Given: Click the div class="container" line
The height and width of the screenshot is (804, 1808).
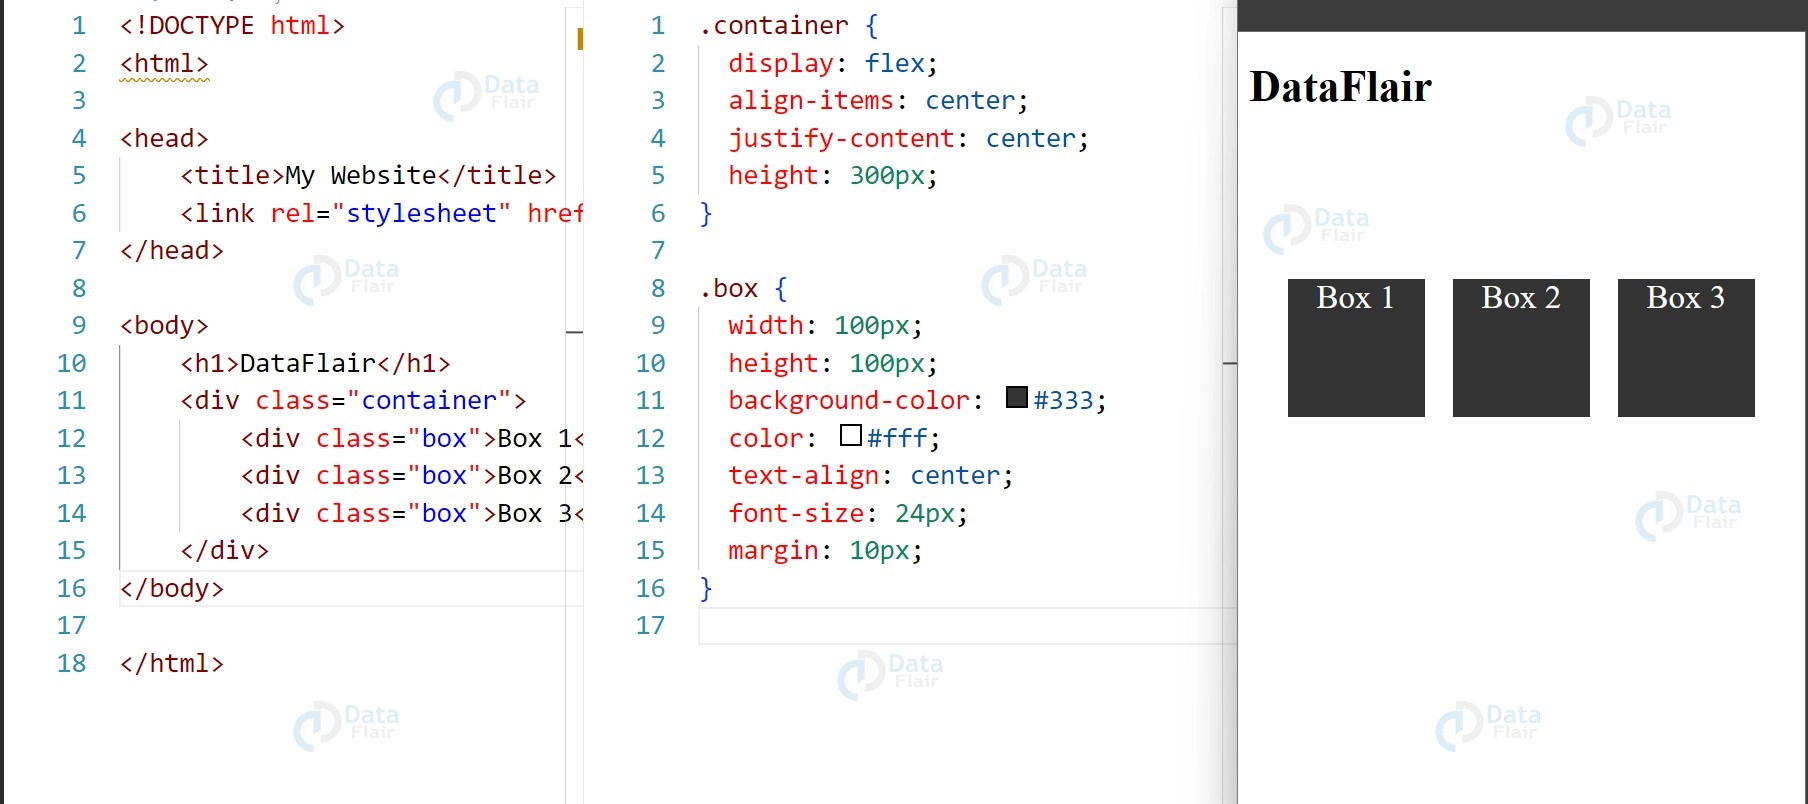Looking at the screenshot, I should click(353, 400).
